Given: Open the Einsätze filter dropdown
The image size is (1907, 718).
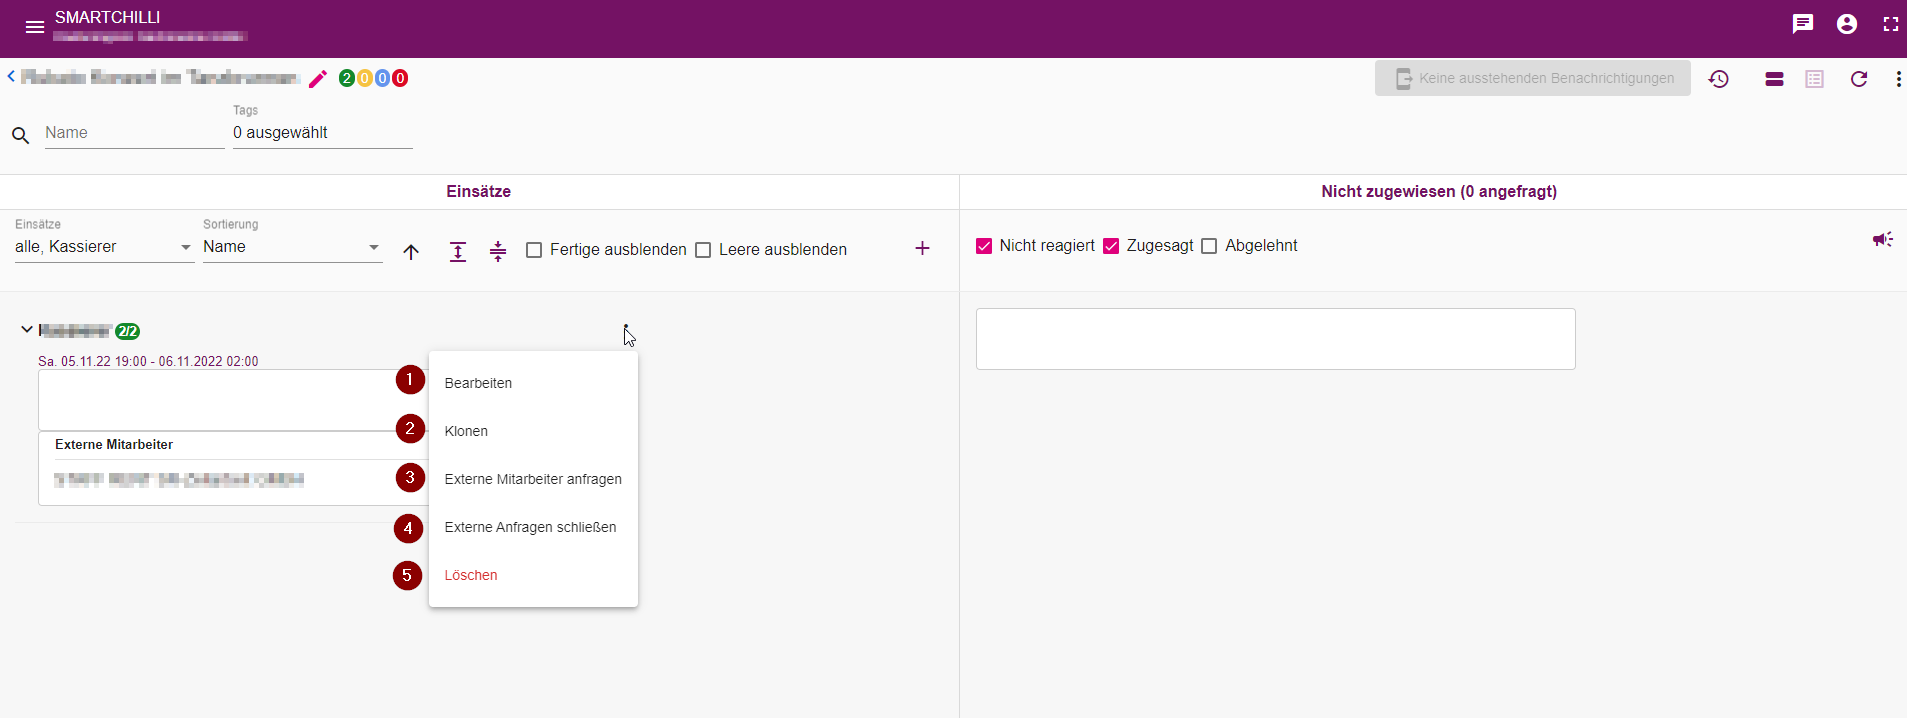Looking at the screenshot, I should (104, 247).
